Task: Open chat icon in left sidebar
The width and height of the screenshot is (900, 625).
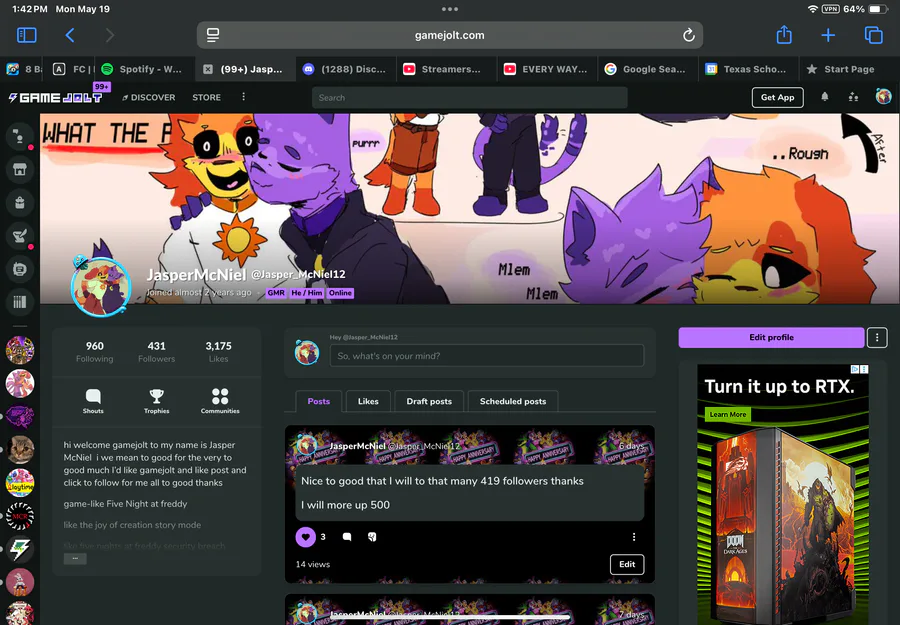Action: (20, 137)
